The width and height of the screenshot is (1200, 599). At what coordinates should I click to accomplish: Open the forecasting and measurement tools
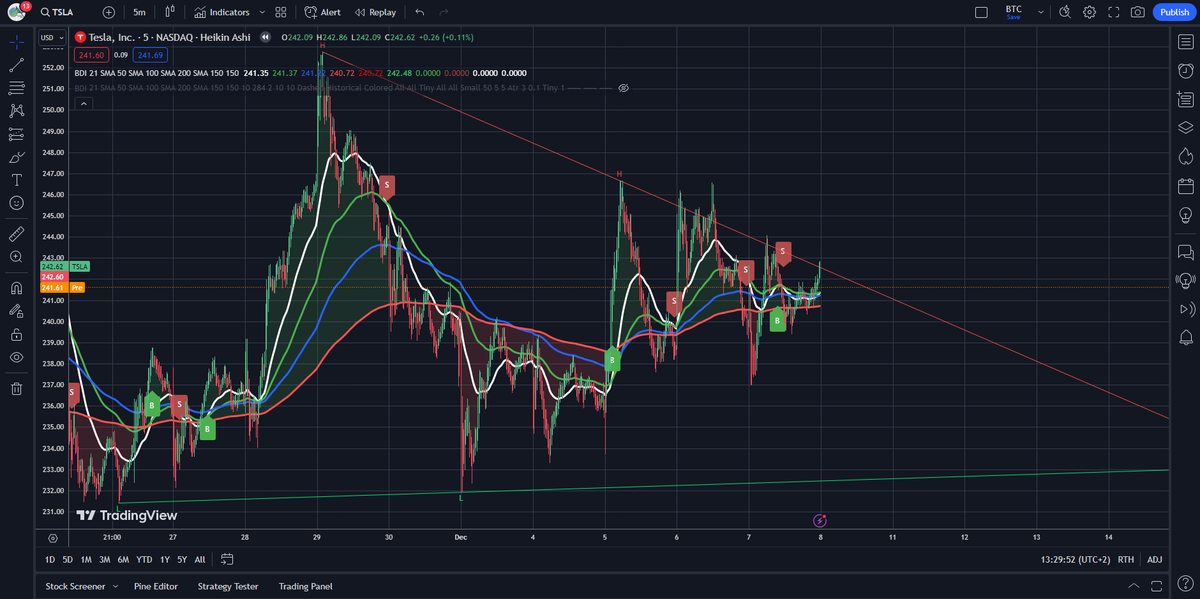click(x=16, y=134)
